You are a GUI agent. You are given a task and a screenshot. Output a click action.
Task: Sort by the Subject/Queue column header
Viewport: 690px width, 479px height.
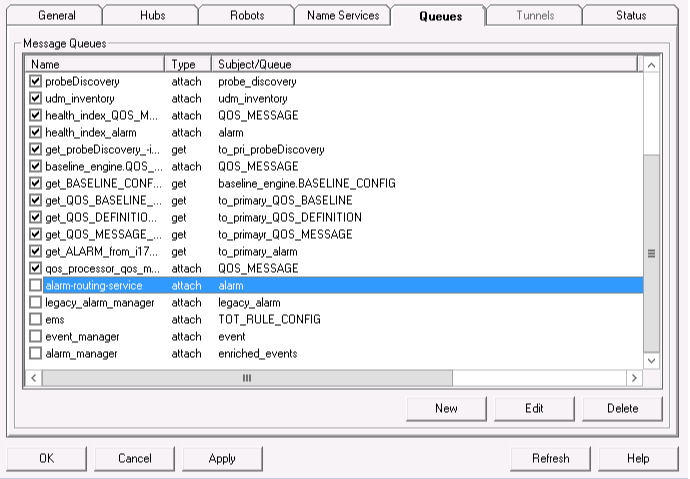[425, 64]
